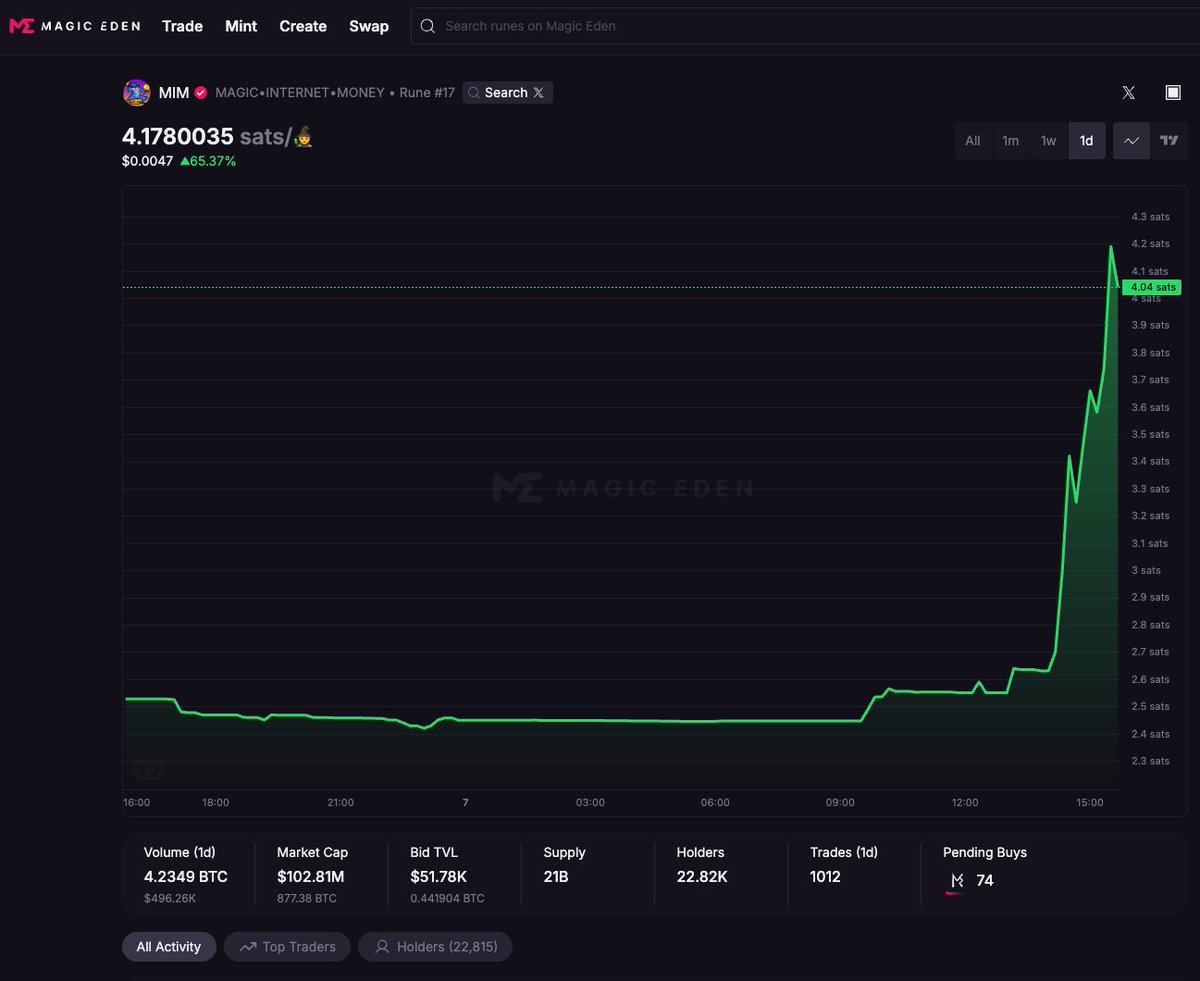
Task: Switch to the TradingView chart view
Action: click(1169, 141)
